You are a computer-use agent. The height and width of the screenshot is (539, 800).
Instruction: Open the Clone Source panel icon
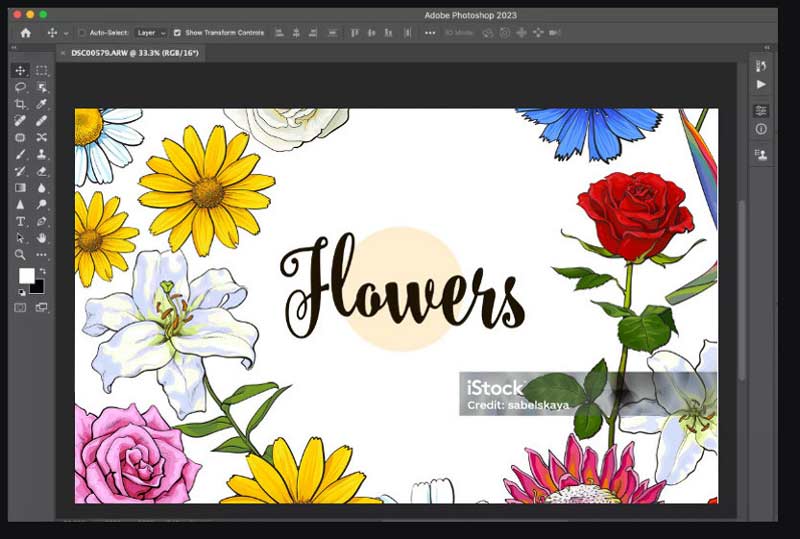[761, 155]
